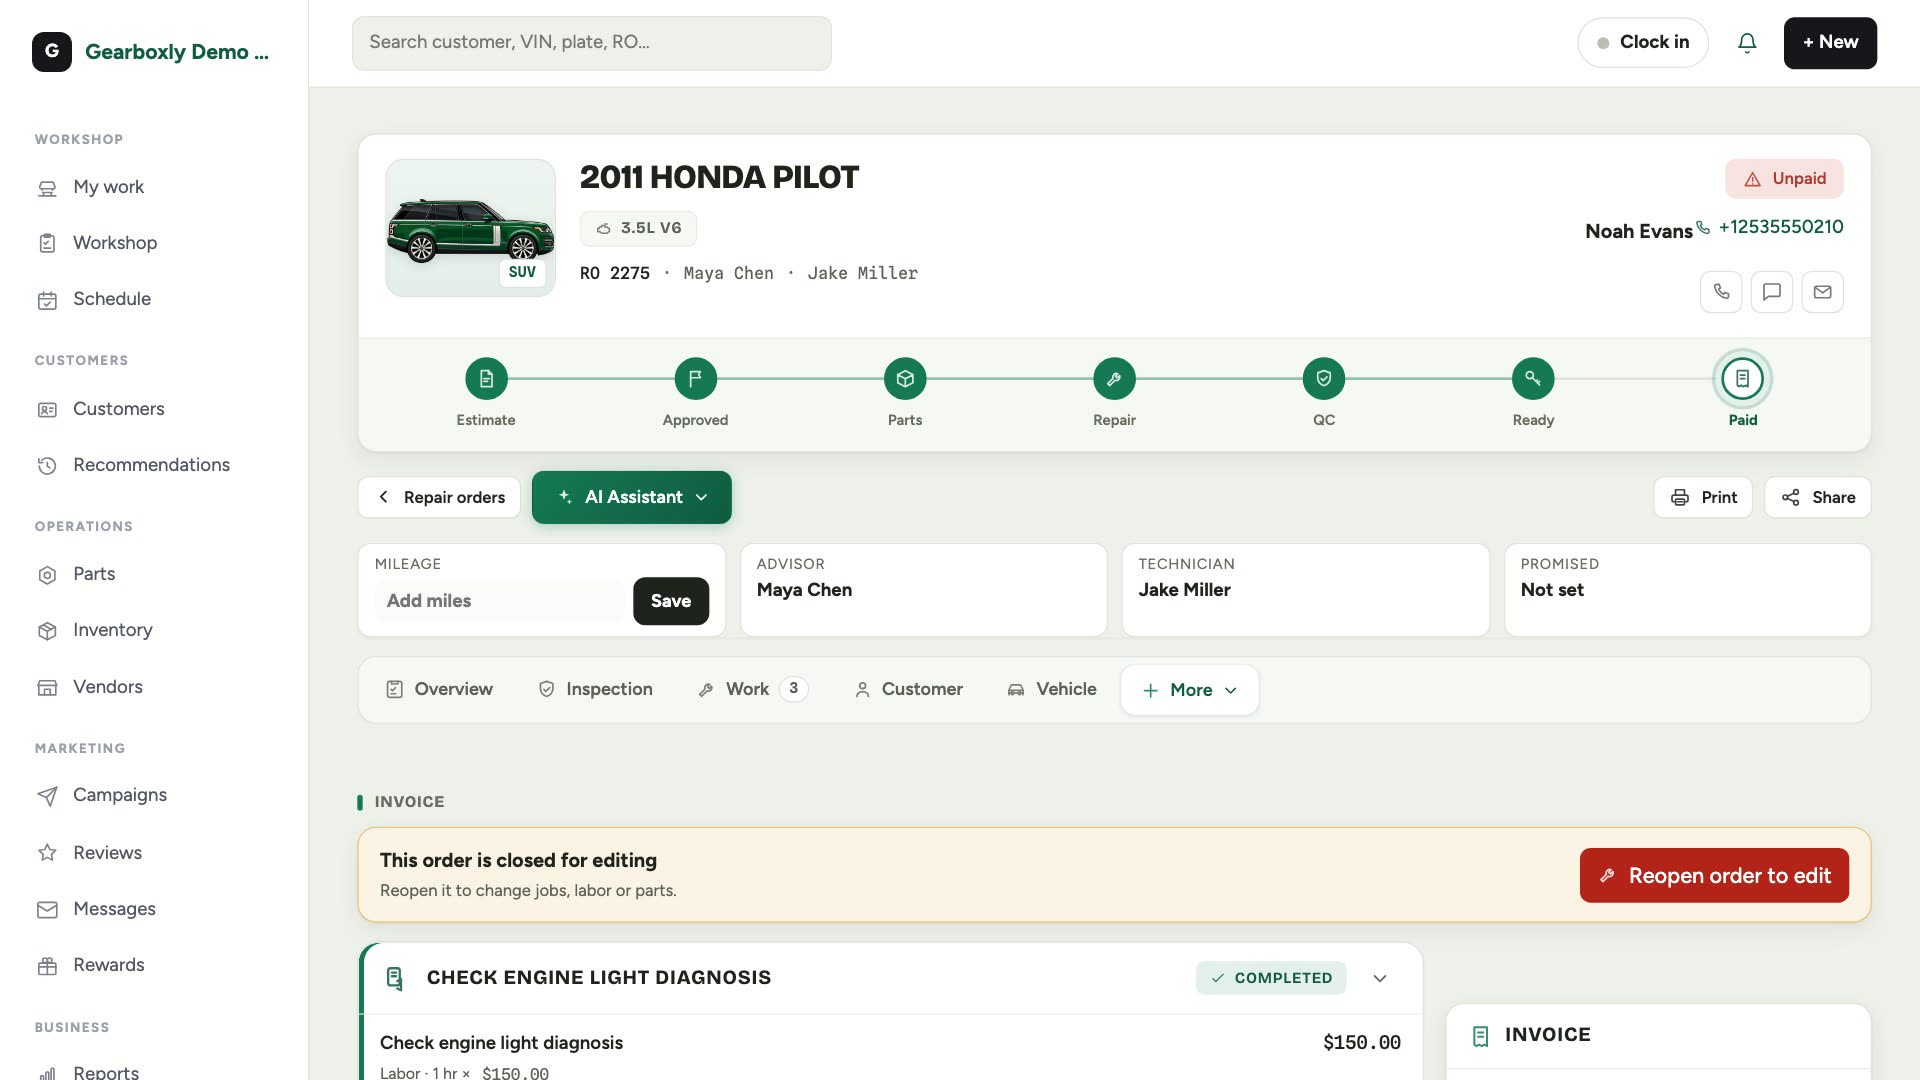Open Parts under Operations

(x=94, y=574)
